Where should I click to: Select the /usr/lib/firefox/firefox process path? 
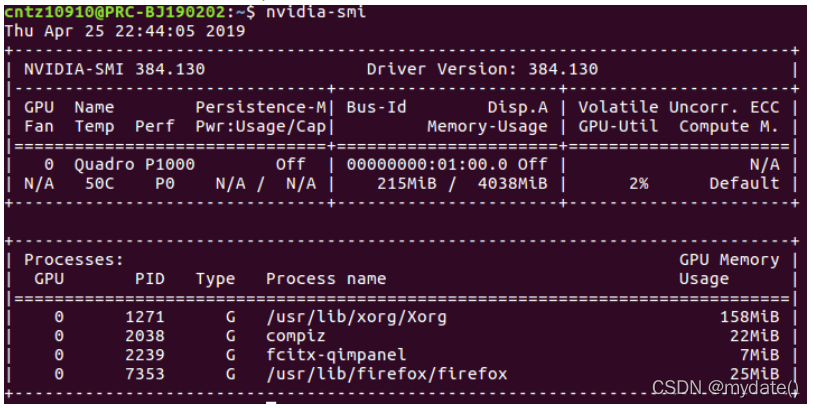pos(387,374)
